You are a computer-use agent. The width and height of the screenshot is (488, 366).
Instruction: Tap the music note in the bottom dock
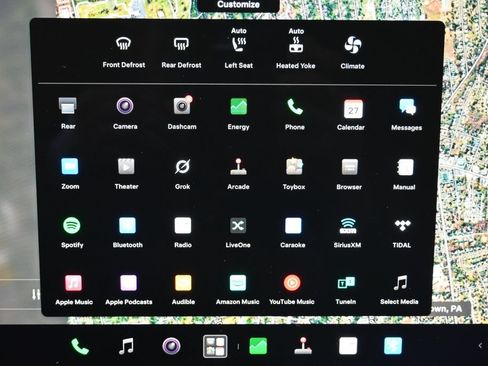(x=126, y=346)
